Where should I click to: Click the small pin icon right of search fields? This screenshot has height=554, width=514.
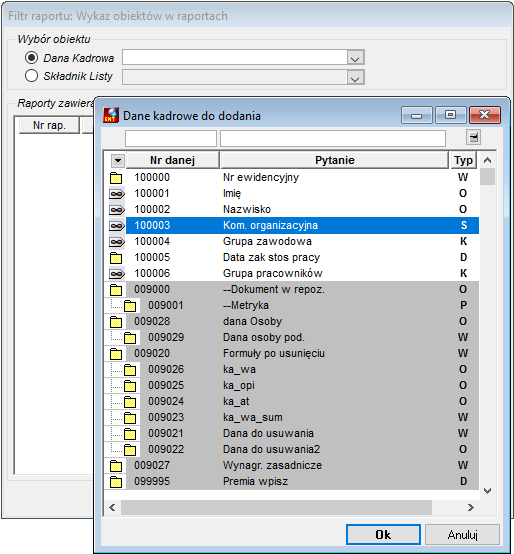pos(473,137)
